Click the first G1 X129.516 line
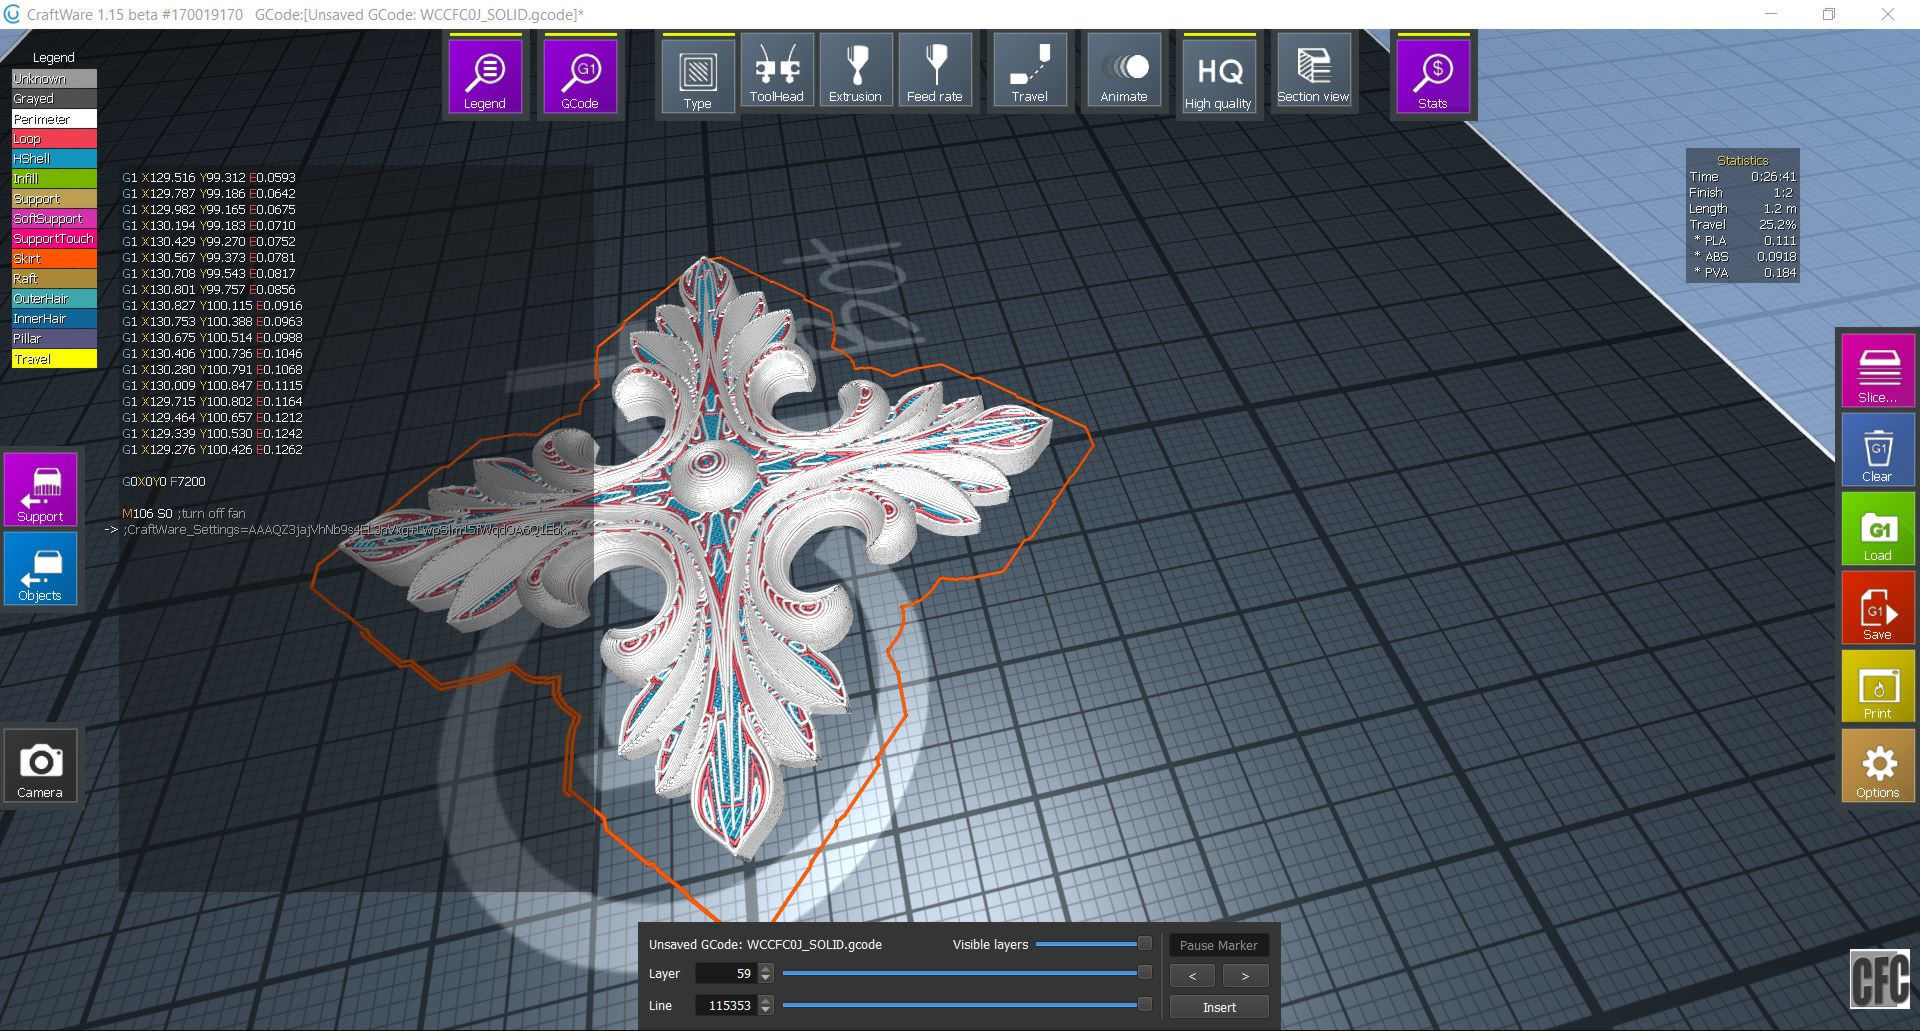The height and width of the screenshot is (1031, 1920). [209, 178]
